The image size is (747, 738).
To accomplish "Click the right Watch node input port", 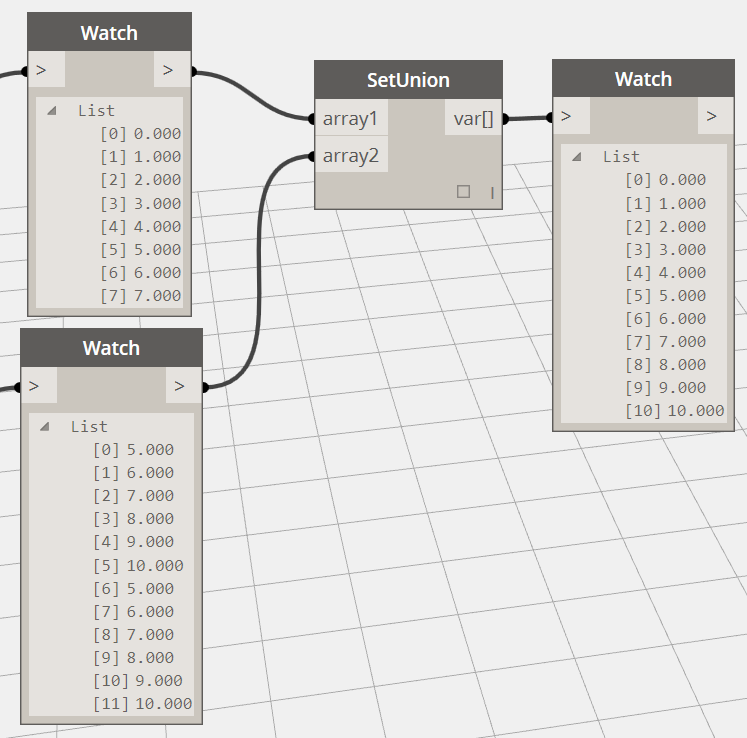I will point(572,116).
